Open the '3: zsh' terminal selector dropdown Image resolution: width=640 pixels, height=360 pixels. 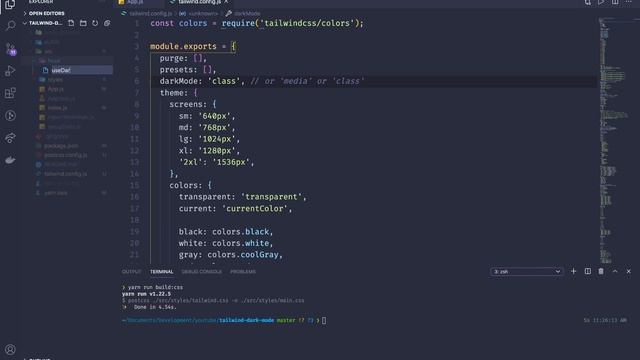(527, 271)
